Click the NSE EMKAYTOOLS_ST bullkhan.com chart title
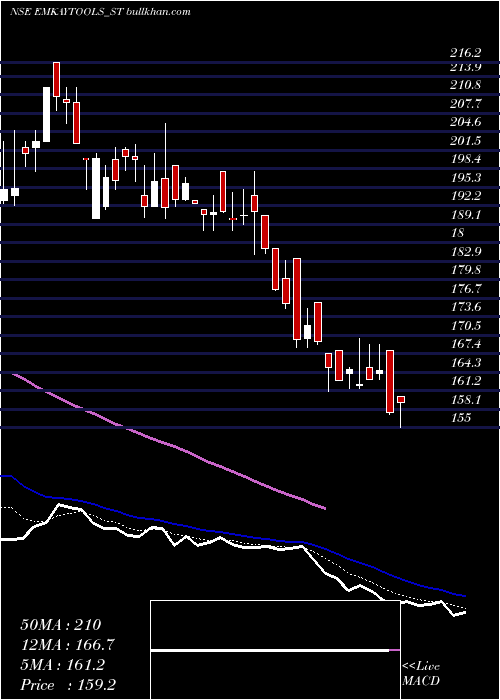Viewport: 500px width, 700px height. click(x=100, y=12)
